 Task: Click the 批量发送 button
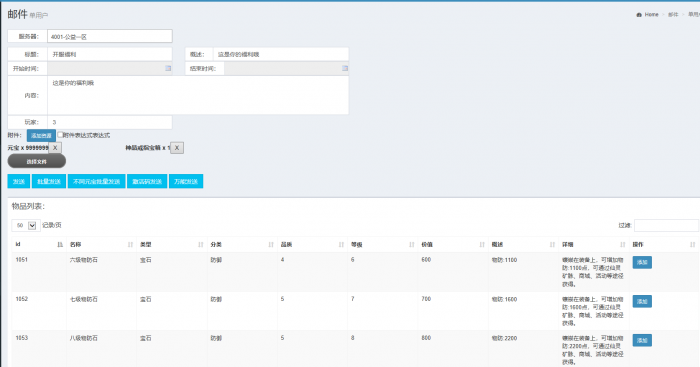click(49, 181)
